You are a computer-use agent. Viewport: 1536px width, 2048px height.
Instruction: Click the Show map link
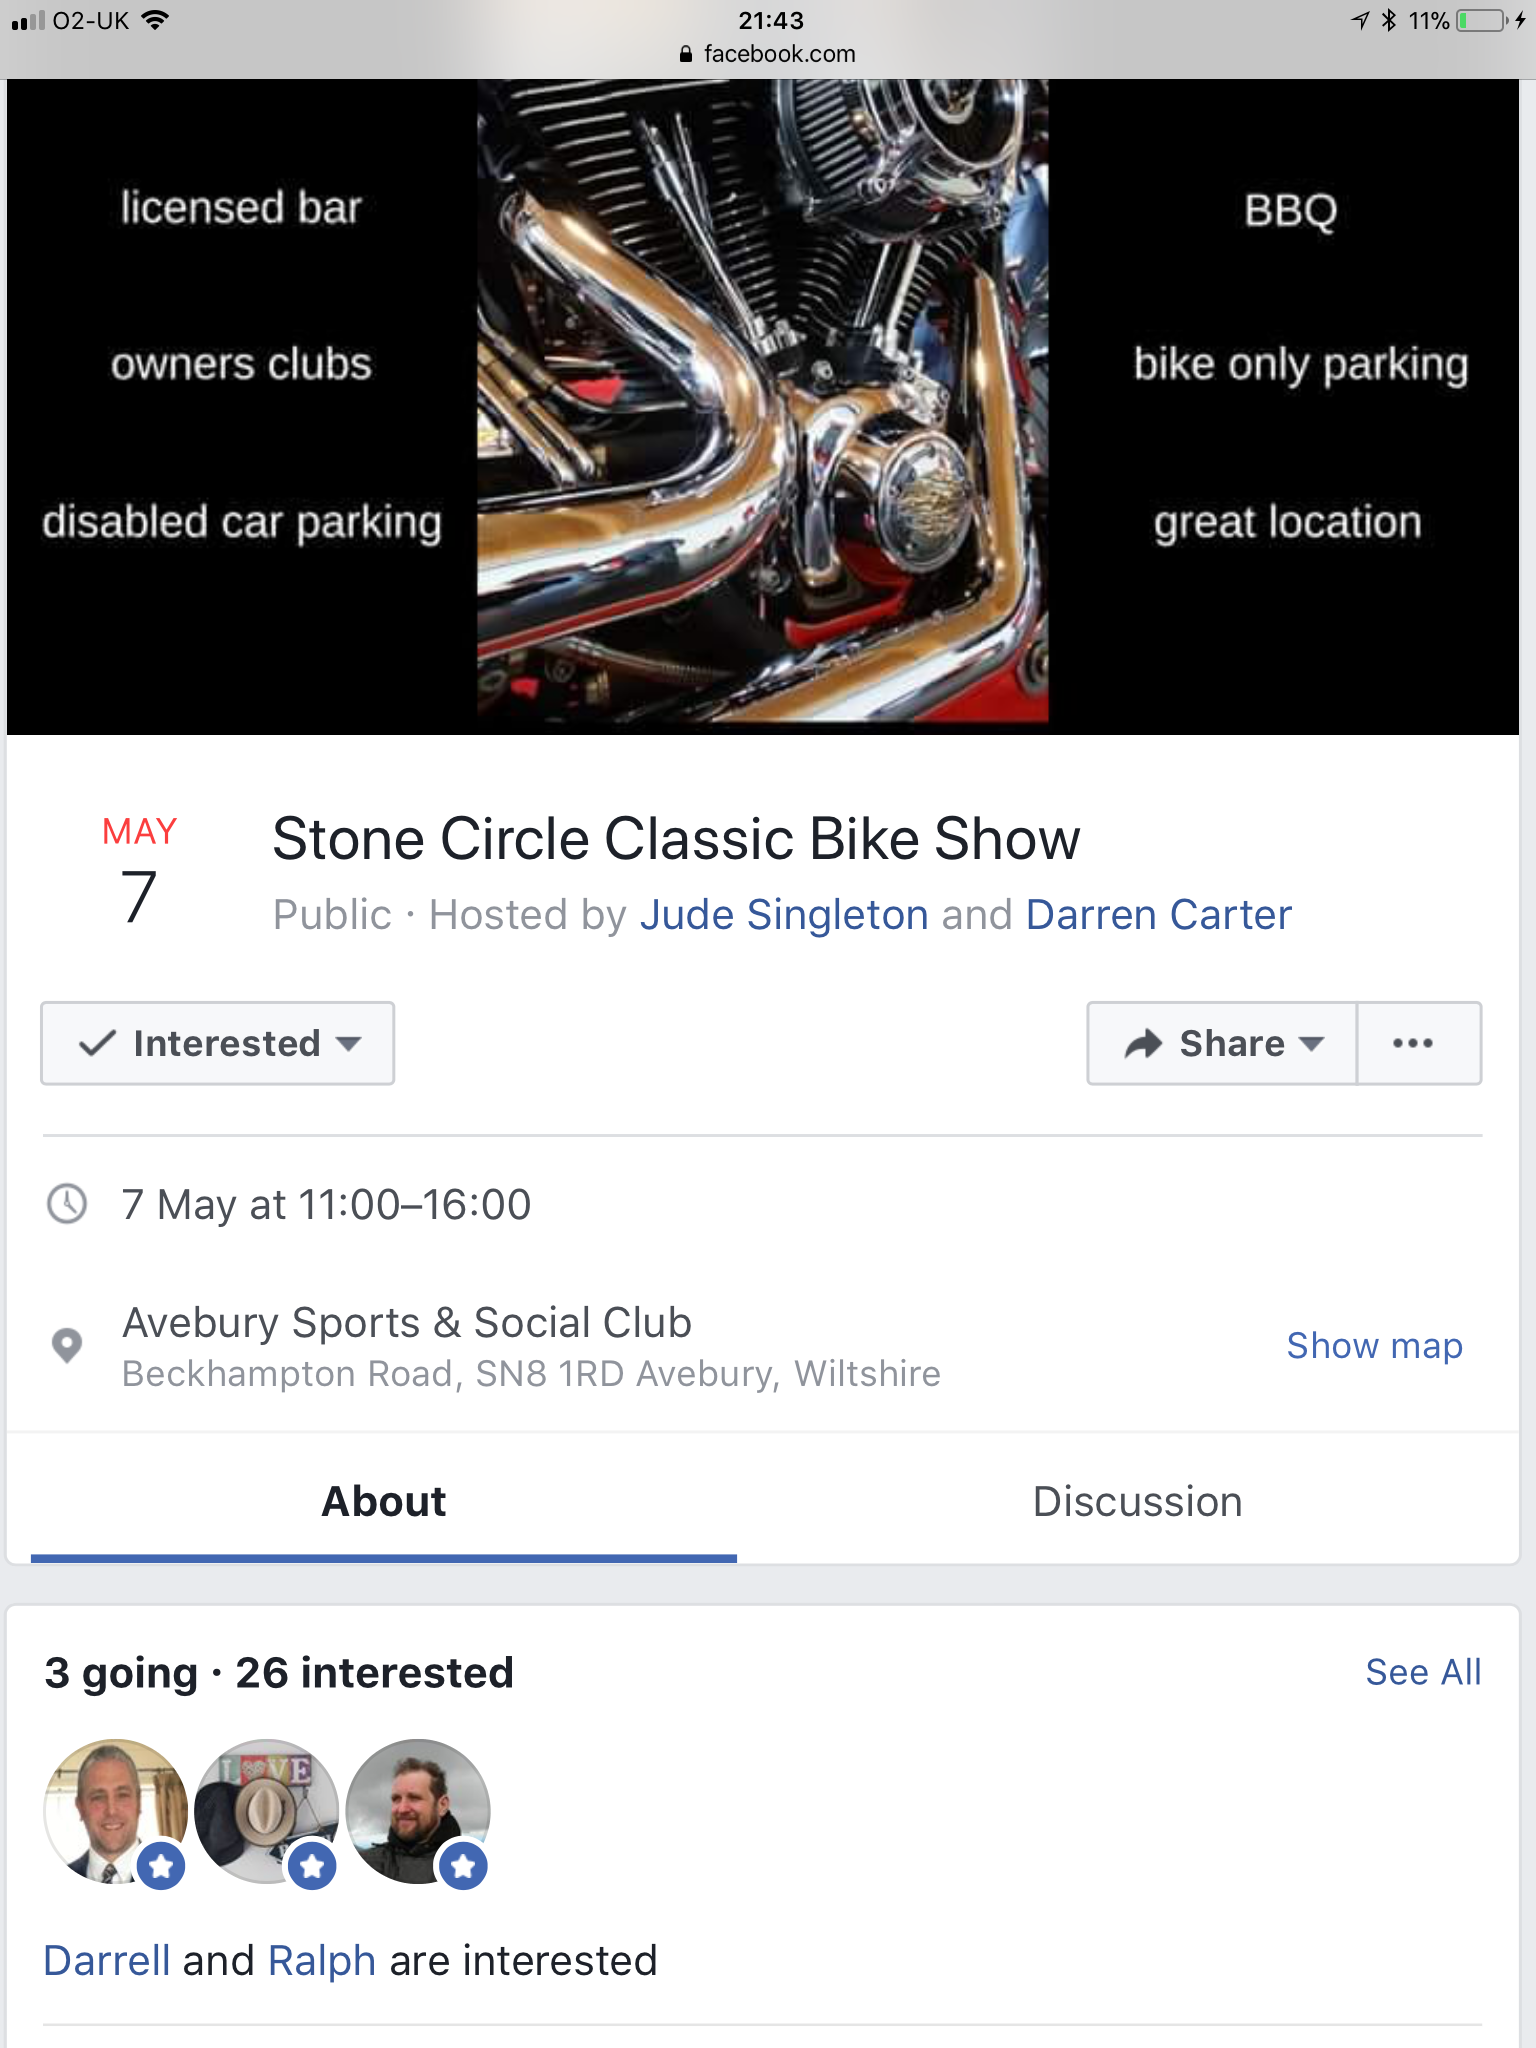click(x=1374, y=1346)
